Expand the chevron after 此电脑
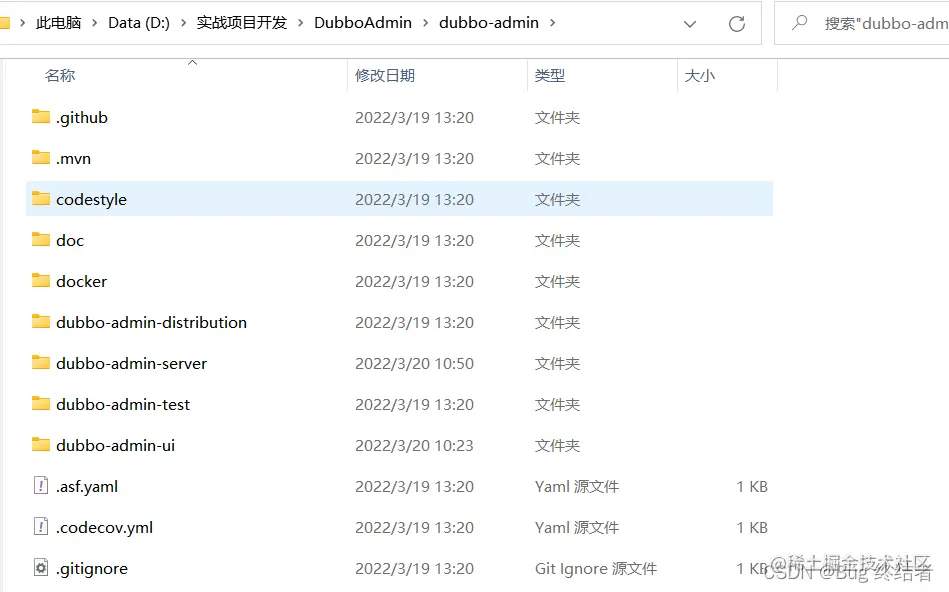 pyautogui.click(x=94, y=23)
